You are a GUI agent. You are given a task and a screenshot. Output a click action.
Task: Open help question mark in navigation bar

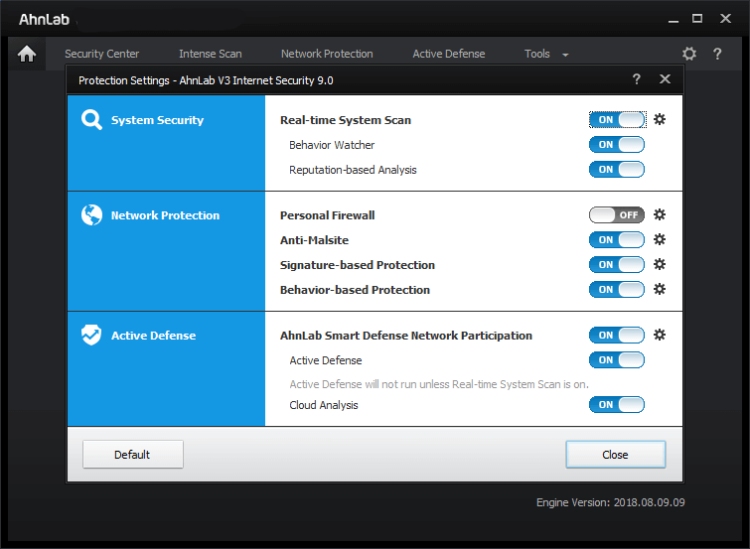pos(717,54)
